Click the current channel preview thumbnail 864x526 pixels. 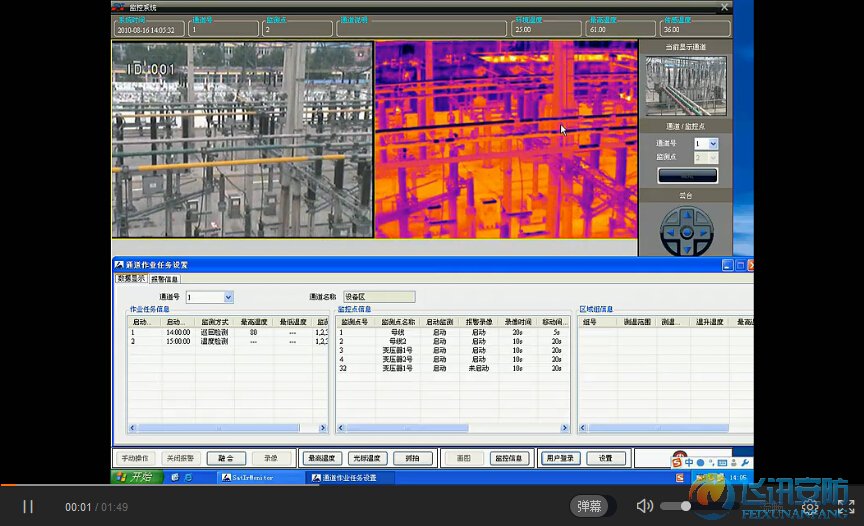tap(685, 86)
